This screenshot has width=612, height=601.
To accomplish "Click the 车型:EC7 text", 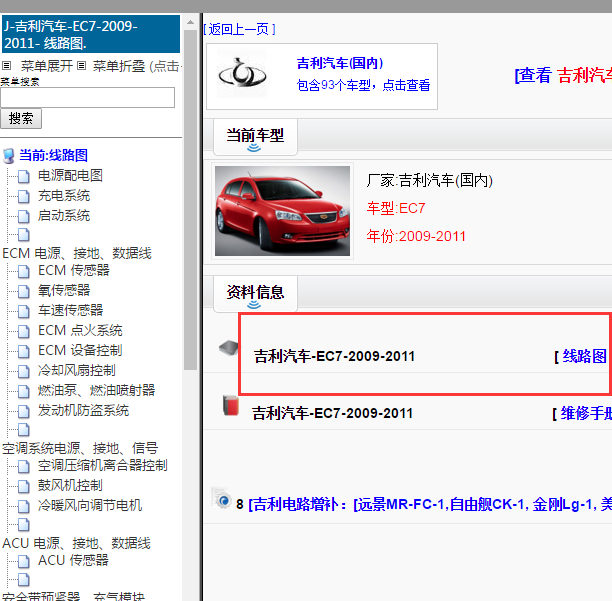I will (x=396, y=208).
